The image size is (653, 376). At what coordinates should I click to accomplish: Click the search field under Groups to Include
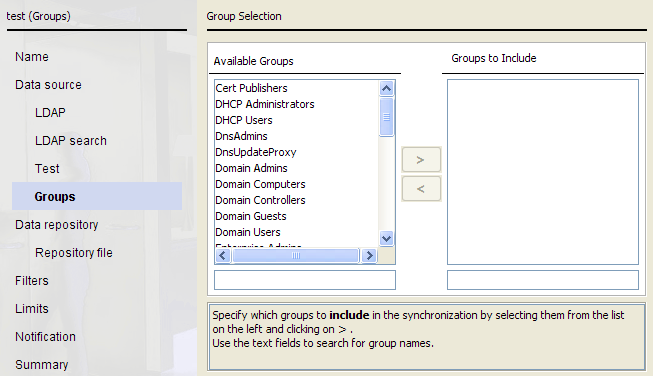pos(543,280)
